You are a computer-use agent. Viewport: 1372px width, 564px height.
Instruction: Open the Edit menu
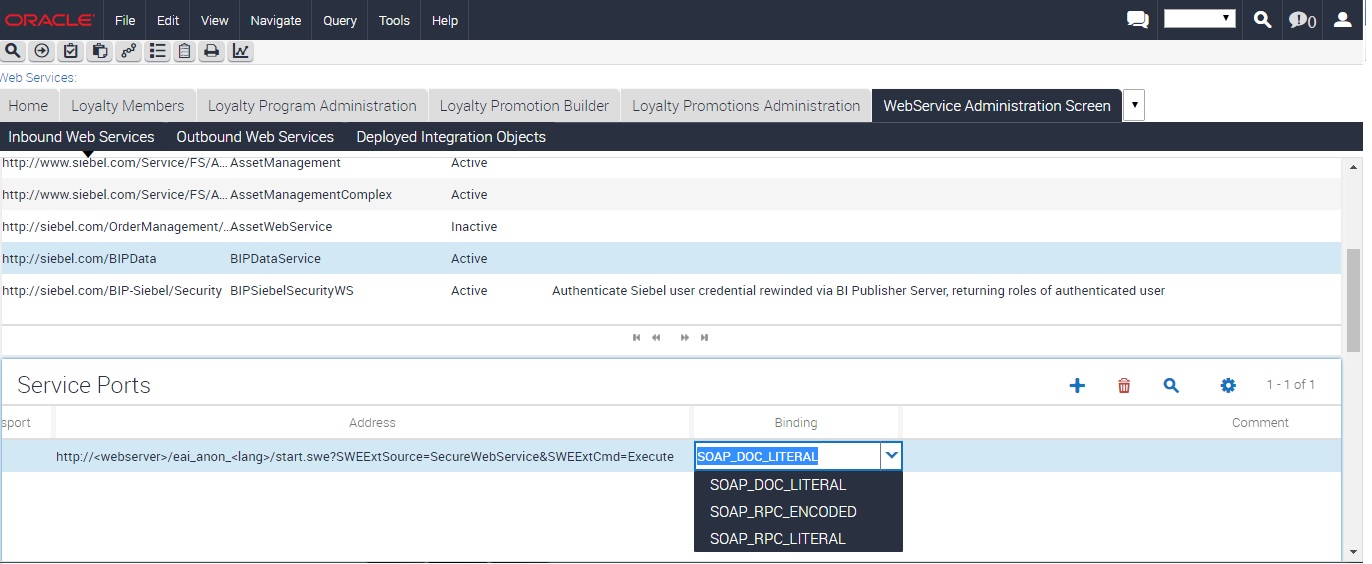(168, 20)
